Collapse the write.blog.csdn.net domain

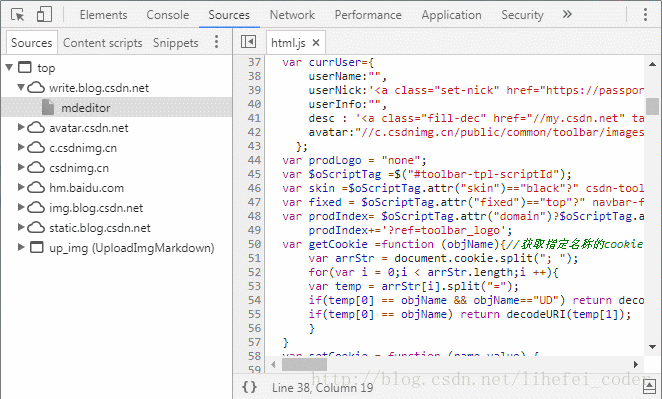tap(21, 87)
